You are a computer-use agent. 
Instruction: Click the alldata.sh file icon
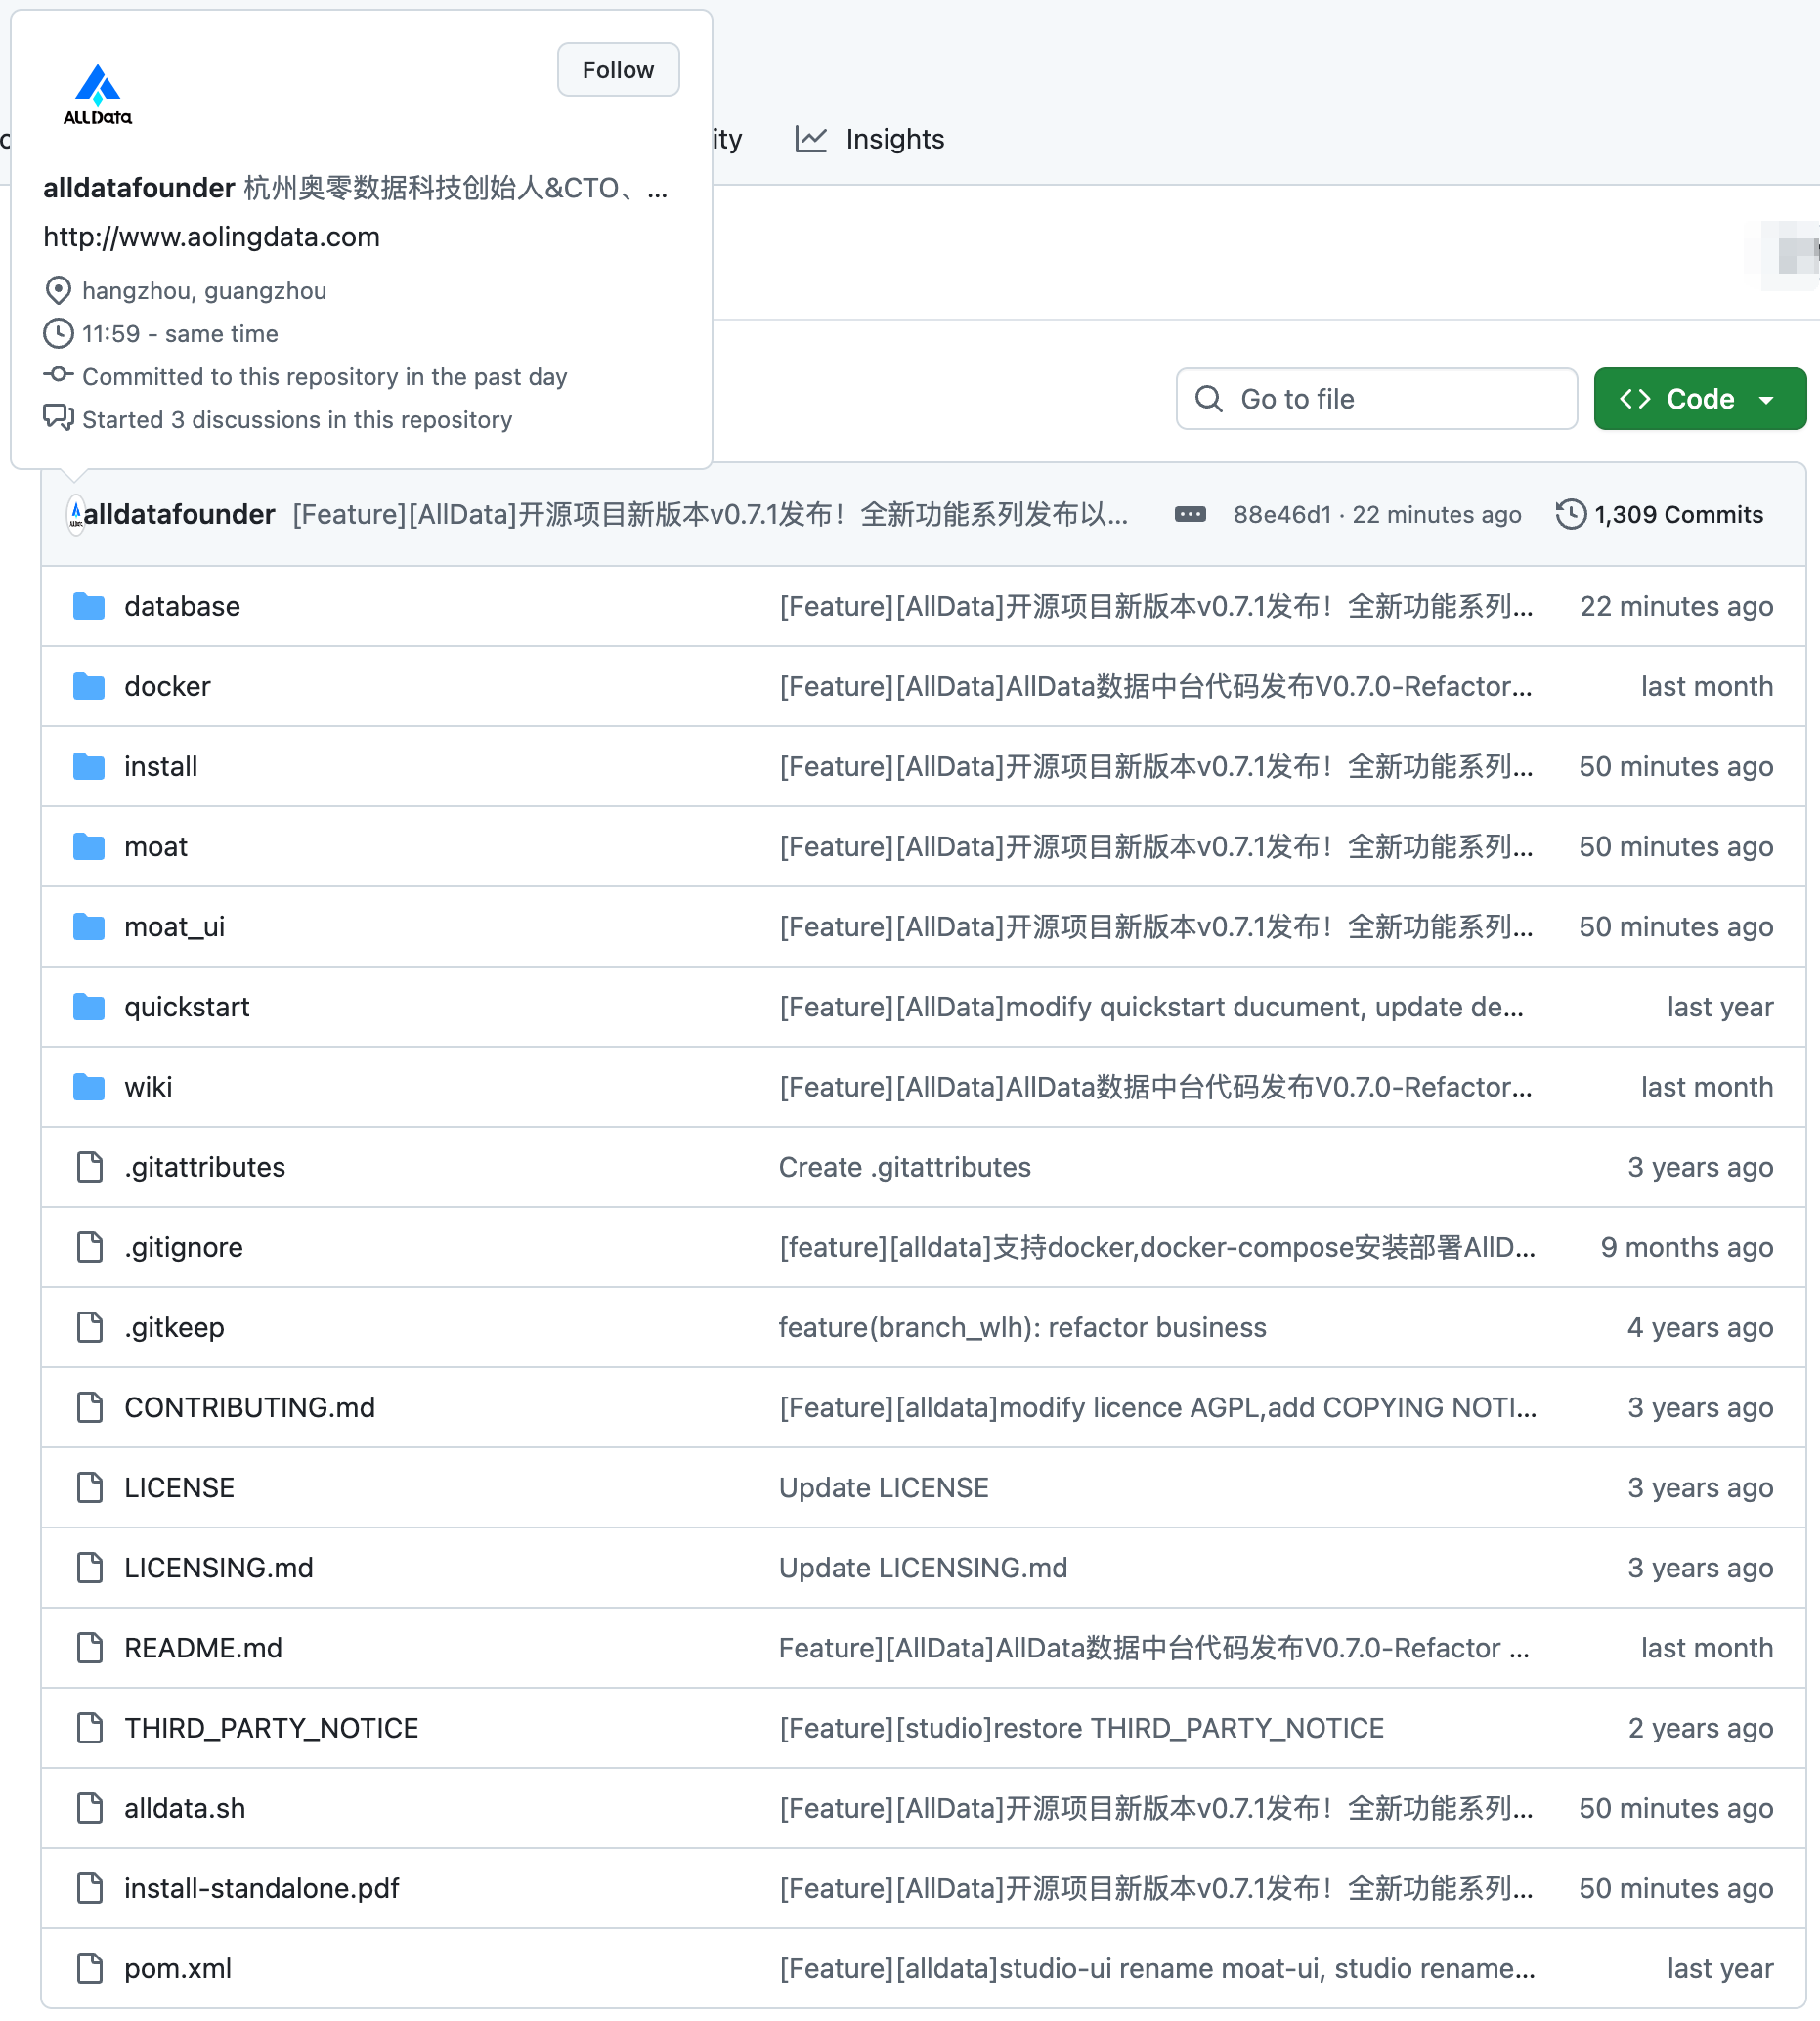(x=90, y=1808)
